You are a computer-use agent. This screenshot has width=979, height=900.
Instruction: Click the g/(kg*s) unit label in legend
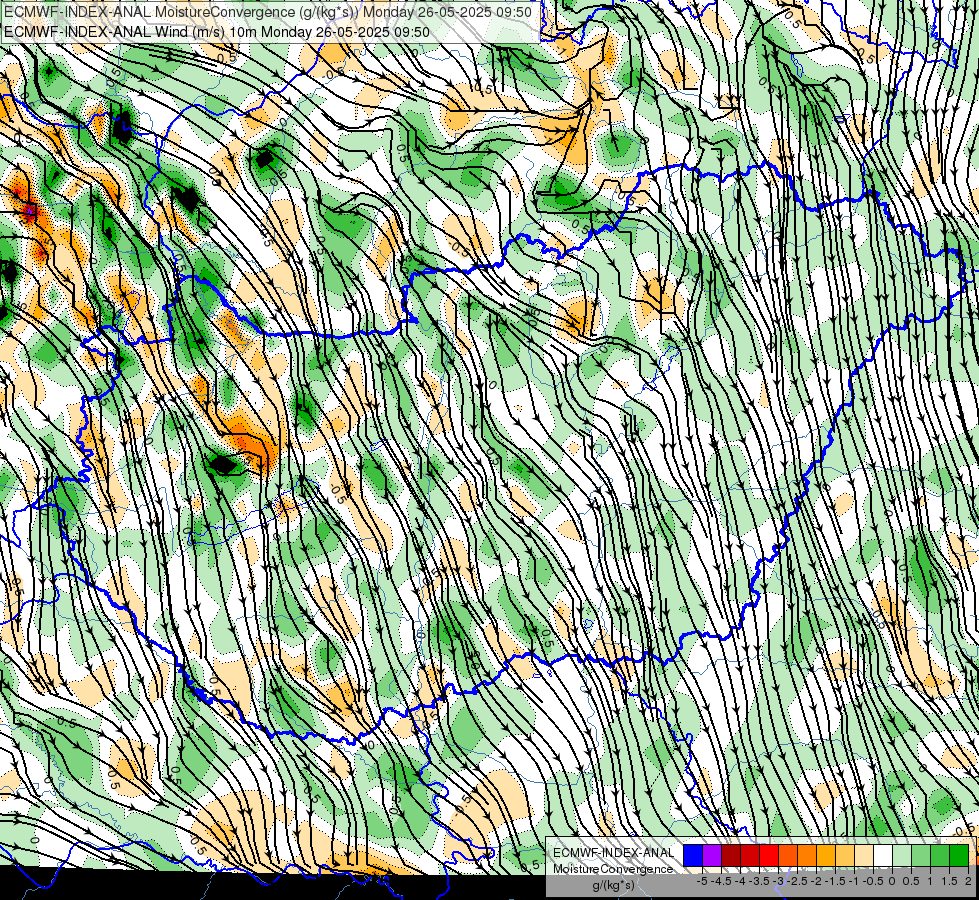pyautogui.click(x=614, y=886)
